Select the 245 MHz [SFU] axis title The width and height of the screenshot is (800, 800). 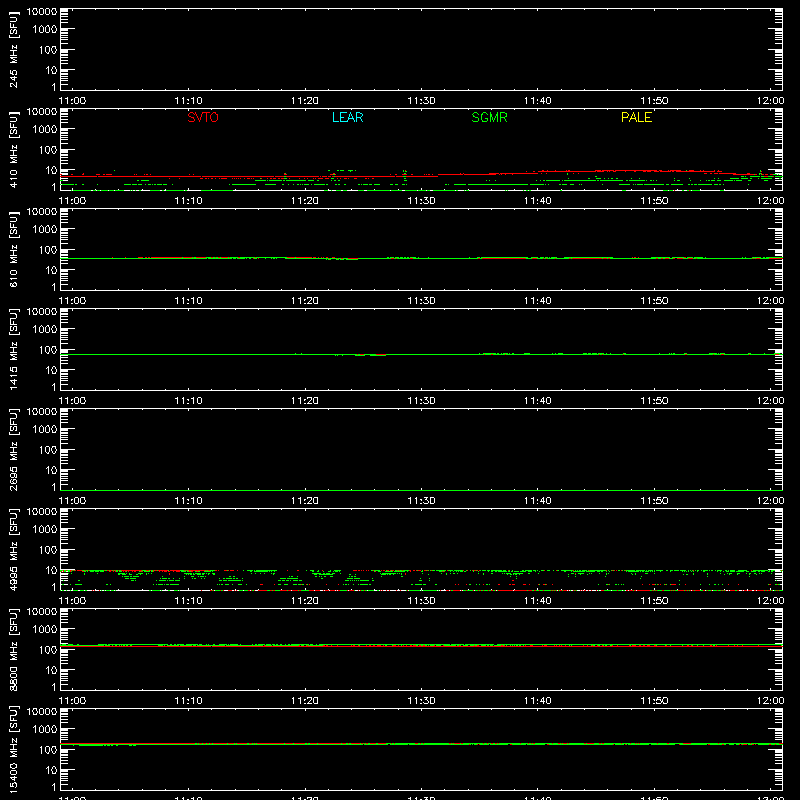[x=14, y=50]
